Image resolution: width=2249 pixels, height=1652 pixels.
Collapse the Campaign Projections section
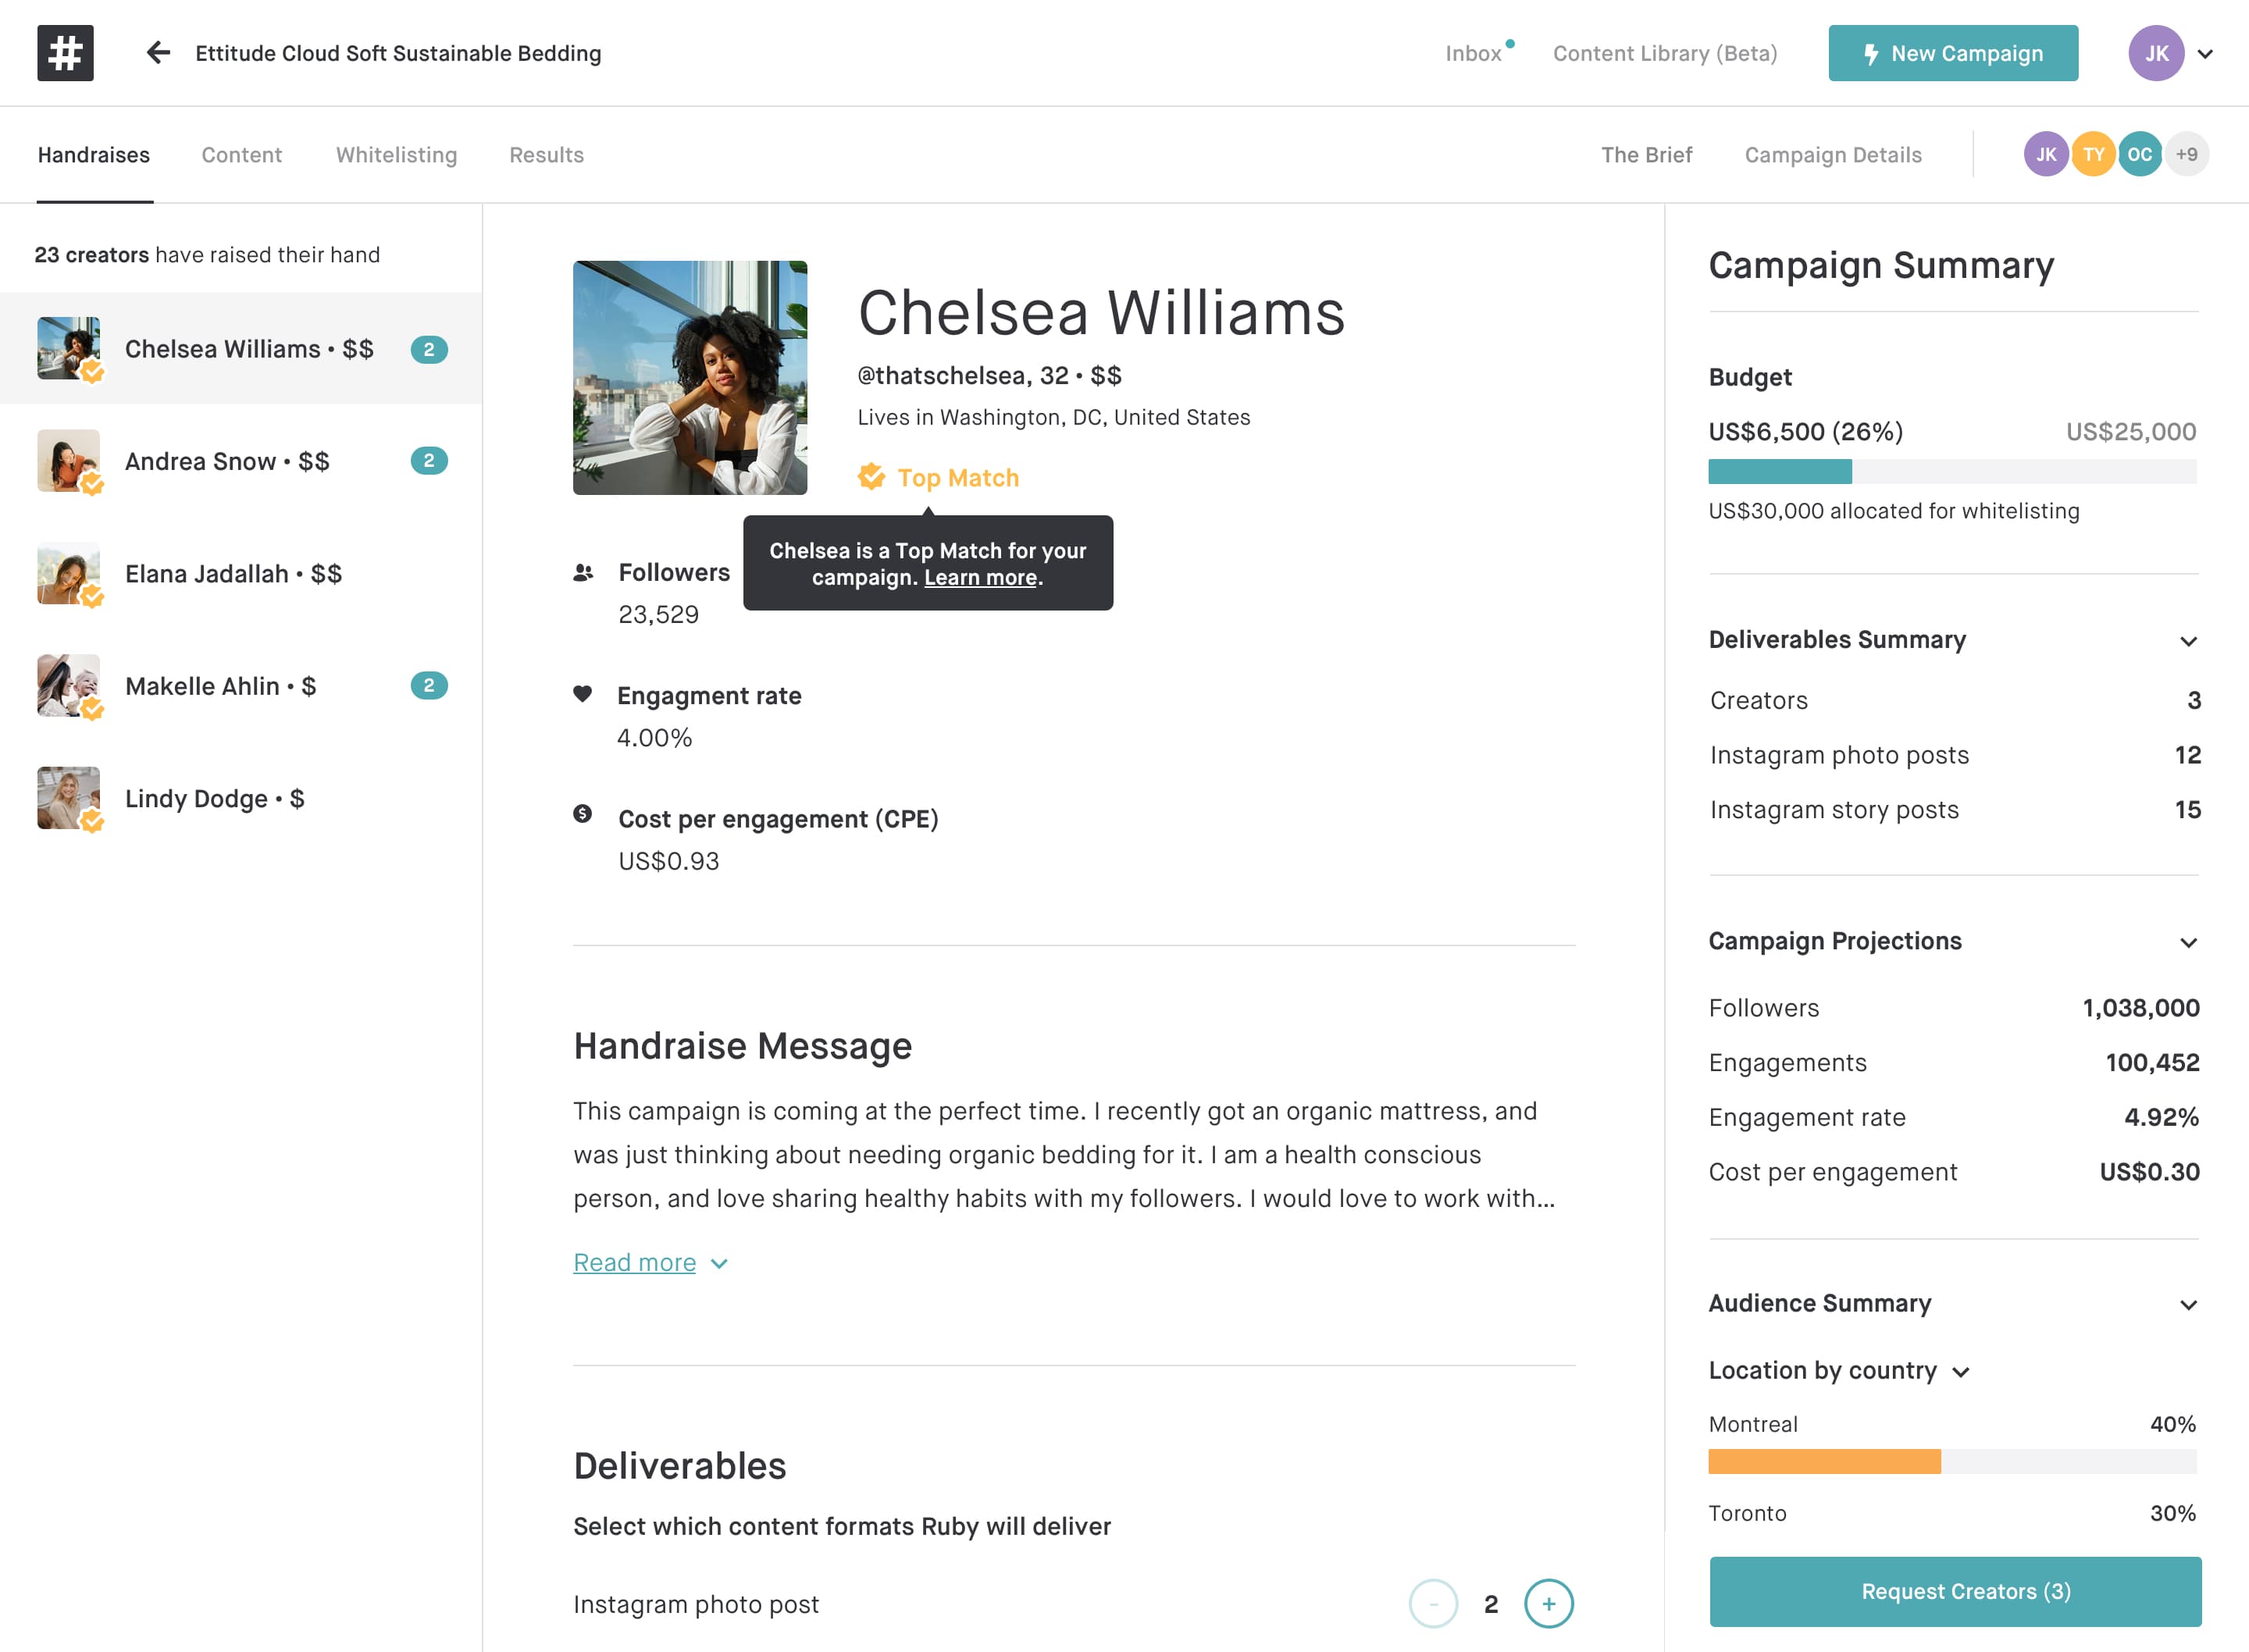(x=2188, y=943)
